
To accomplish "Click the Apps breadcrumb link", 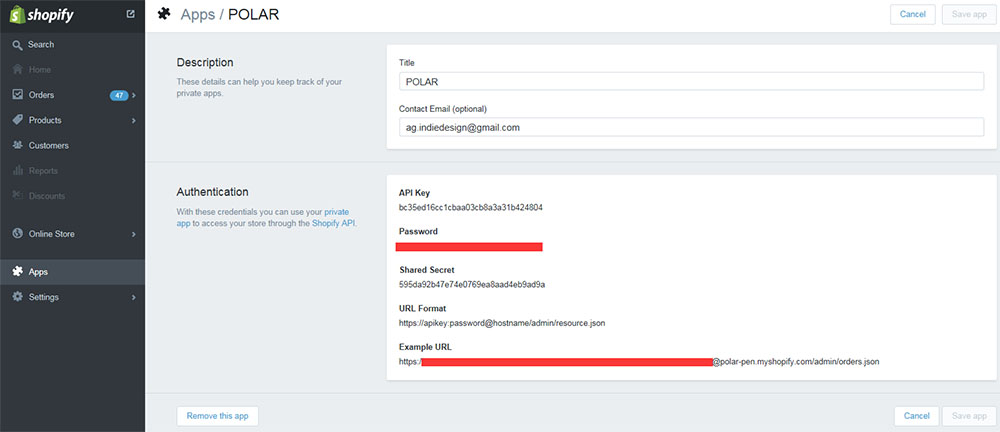I will (198, 14).
